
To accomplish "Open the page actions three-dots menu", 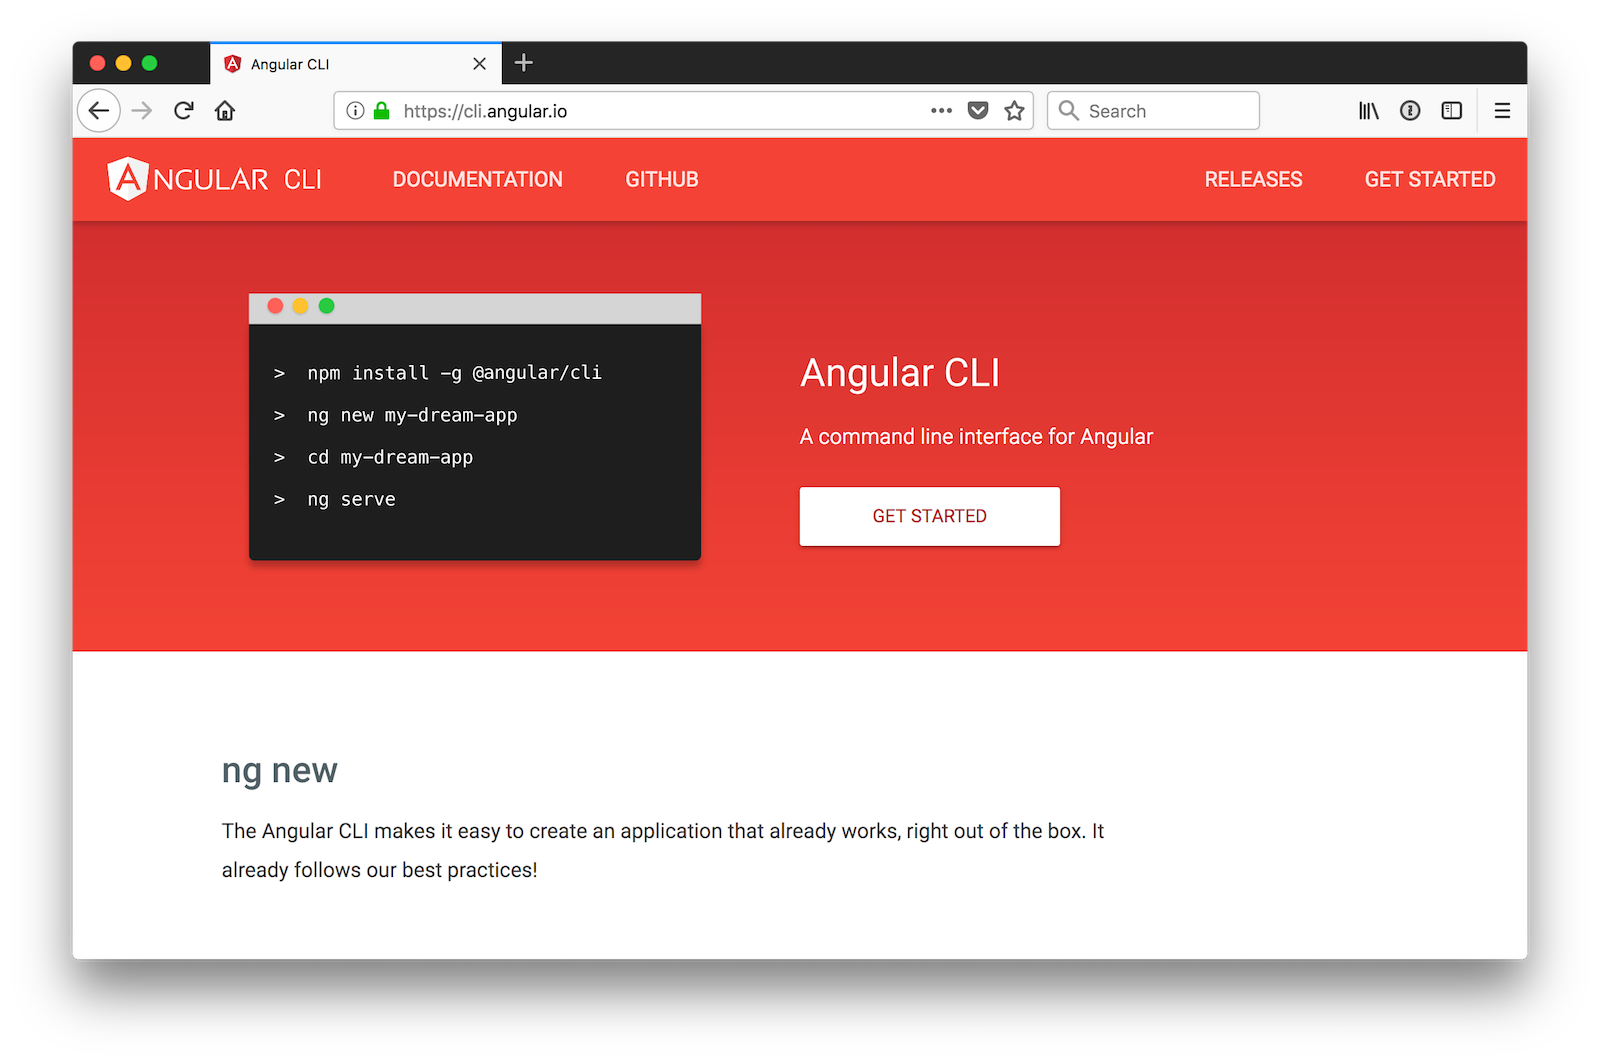I will click(941, 111).
